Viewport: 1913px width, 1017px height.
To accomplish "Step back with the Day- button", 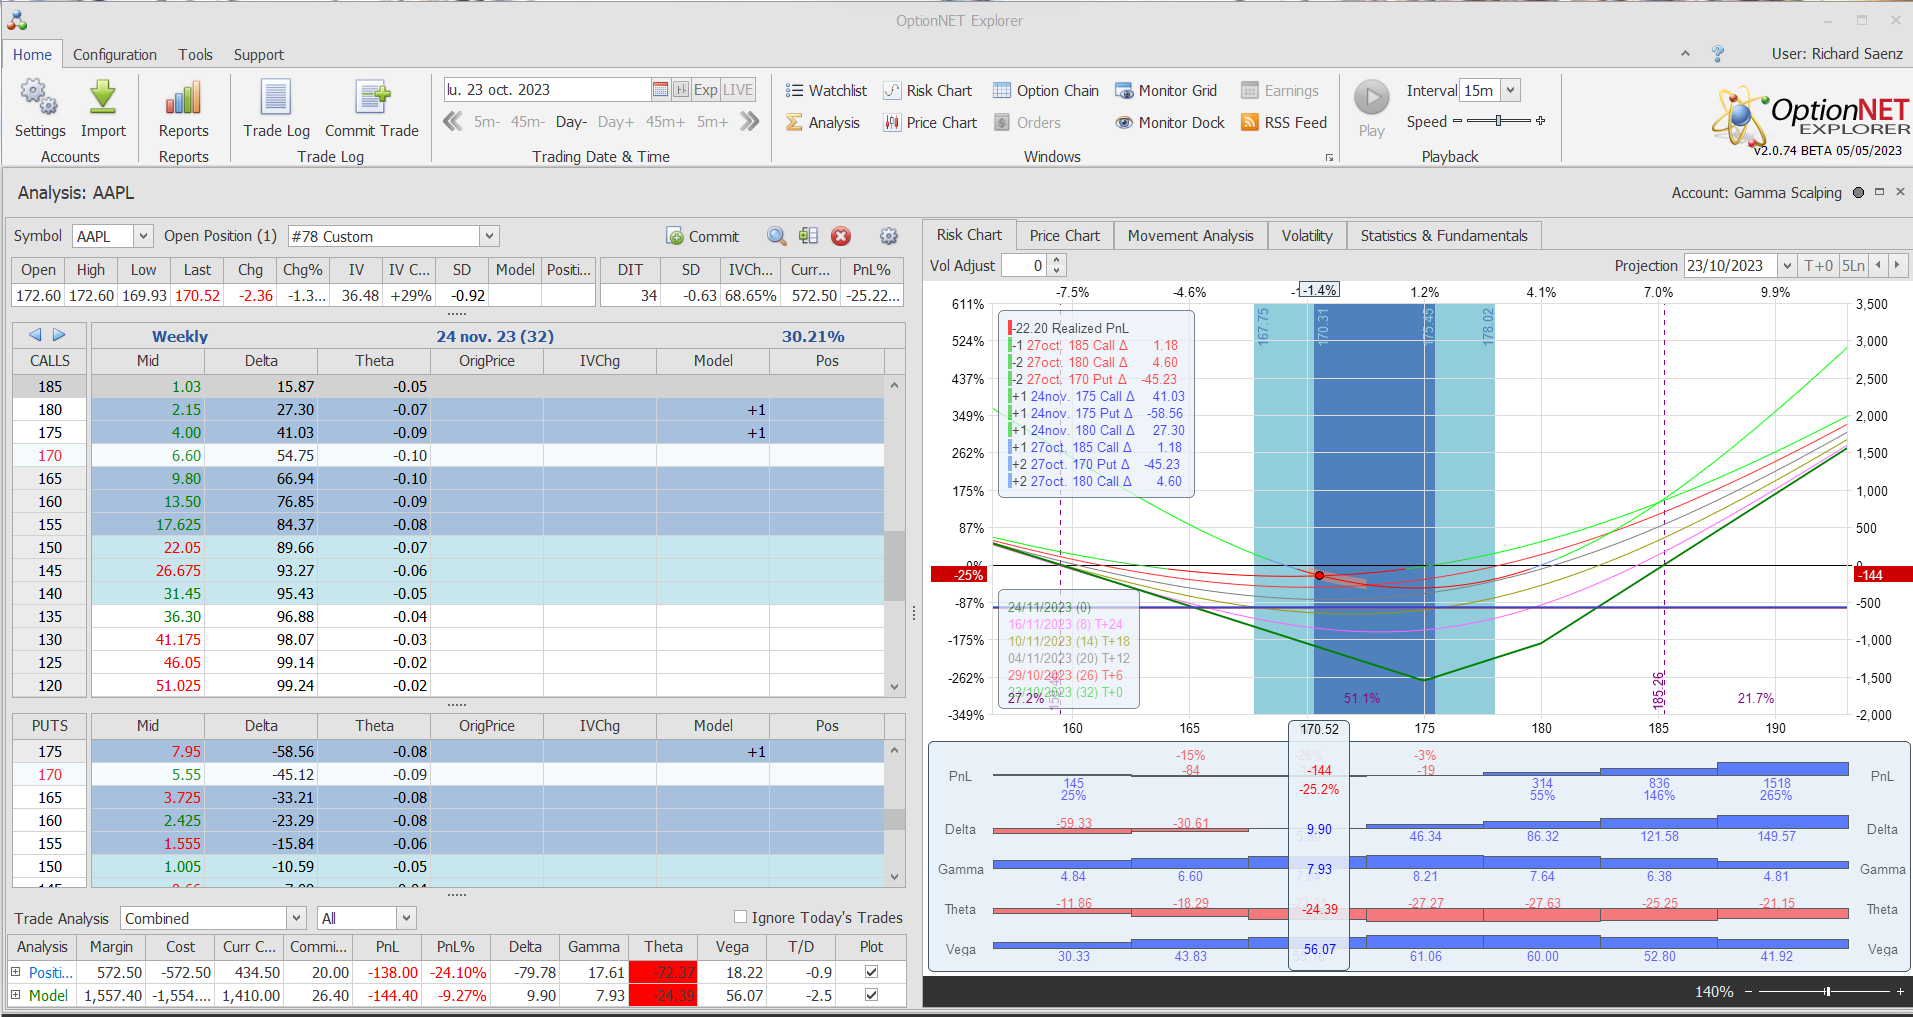I will point(571,122).
